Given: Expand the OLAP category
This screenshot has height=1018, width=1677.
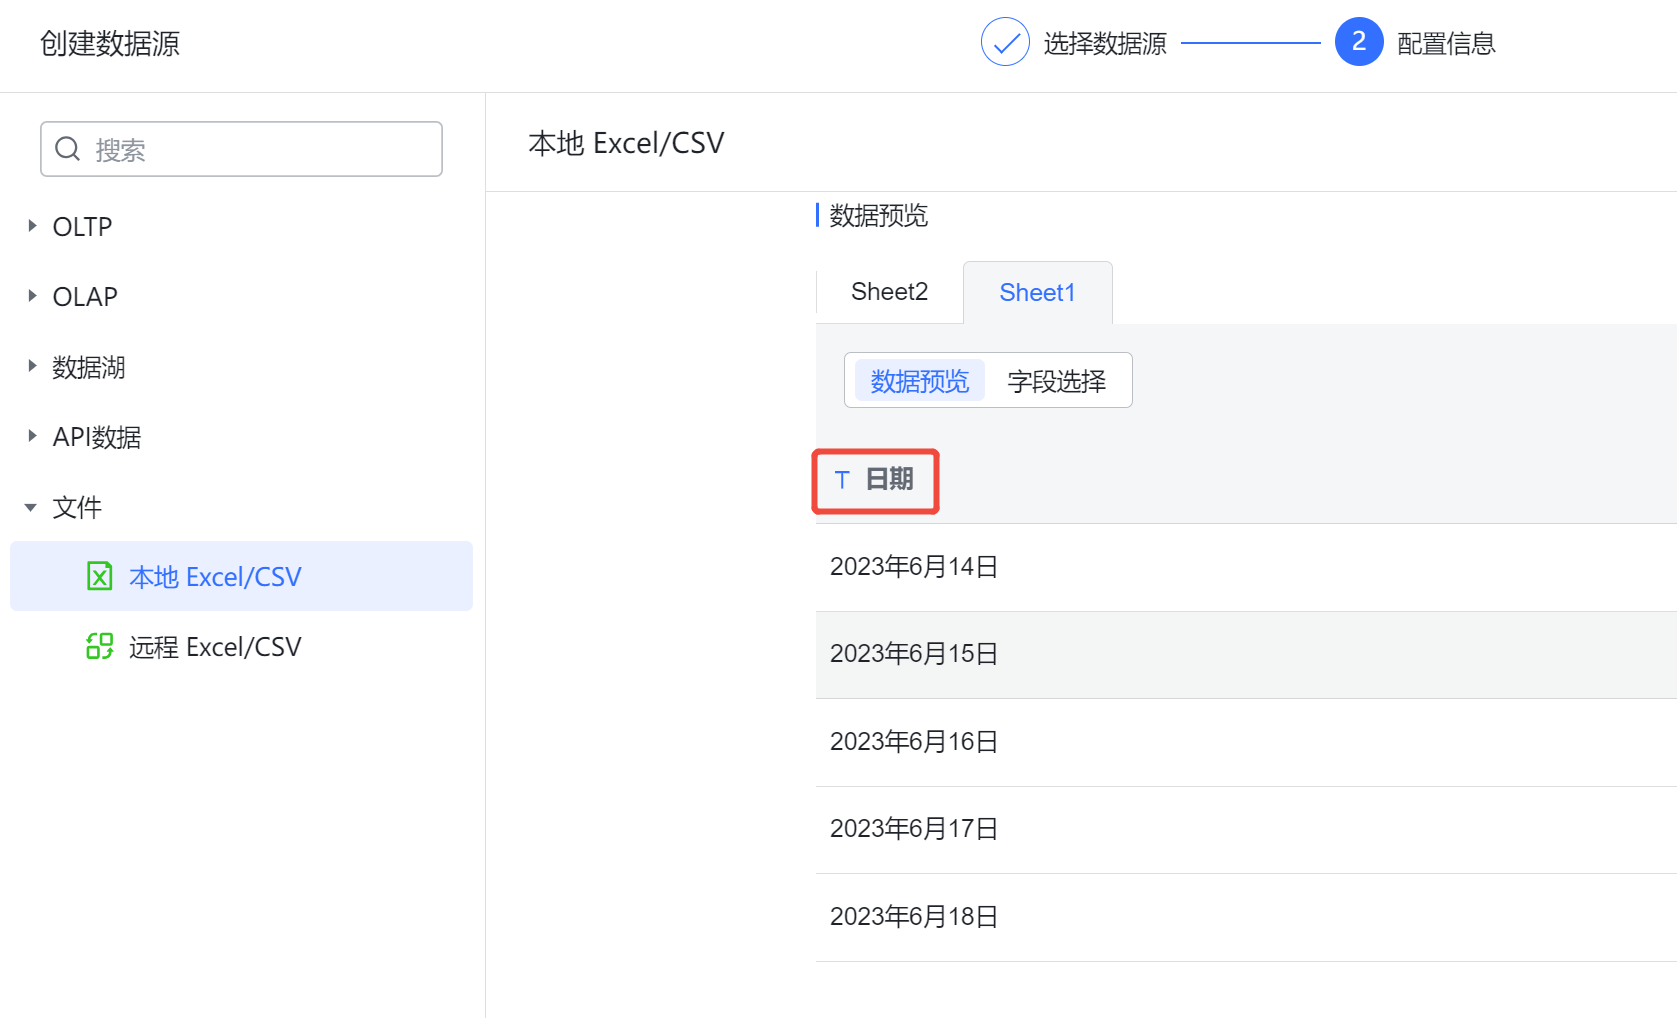Looking at the screenshot, I should pyautogui.click(x=32, y=296).
